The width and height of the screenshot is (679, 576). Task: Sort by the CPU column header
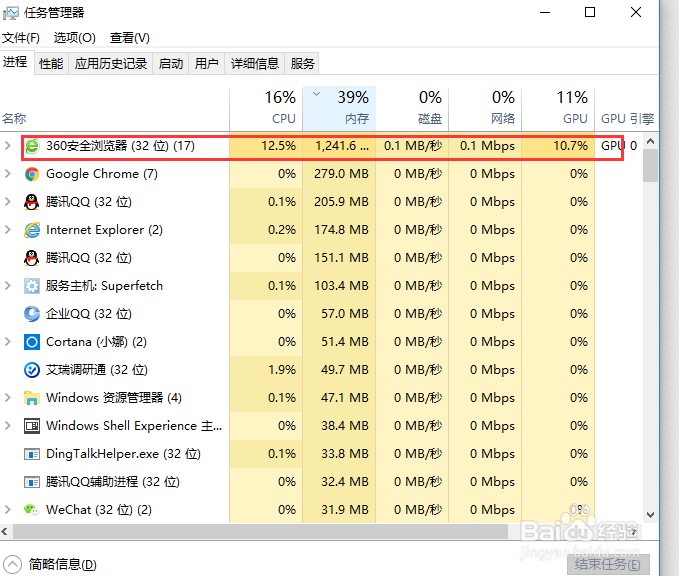(x=266, y=108)
